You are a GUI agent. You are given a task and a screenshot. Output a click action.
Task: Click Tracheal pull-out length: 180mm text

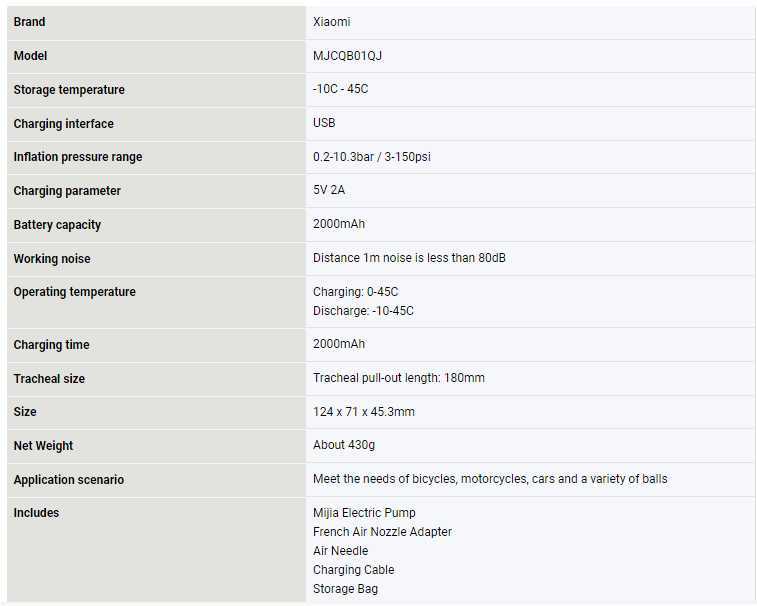398,378
